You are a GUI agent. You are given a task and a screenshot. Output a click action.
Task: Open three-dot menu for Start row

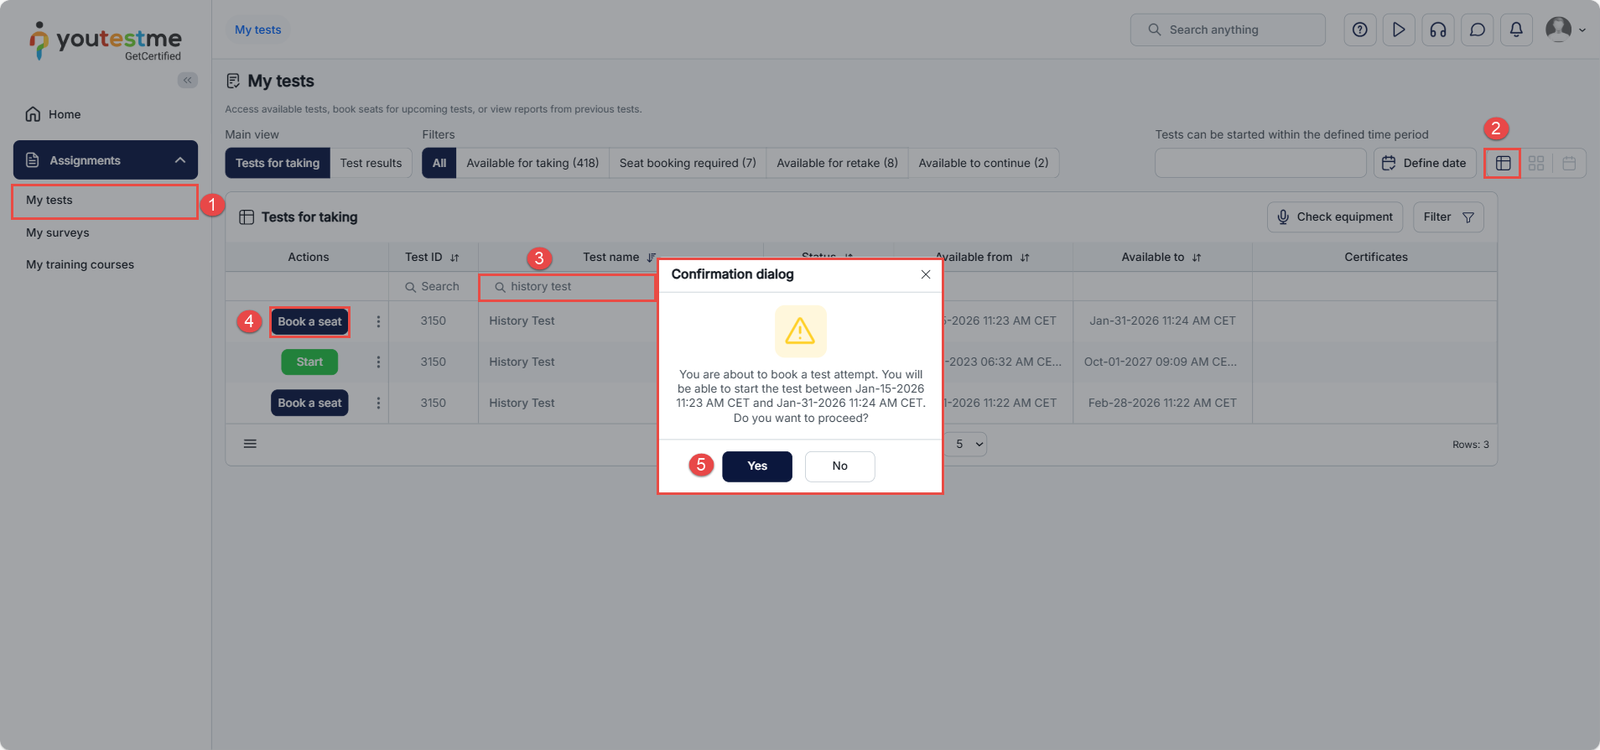[378, 362]
